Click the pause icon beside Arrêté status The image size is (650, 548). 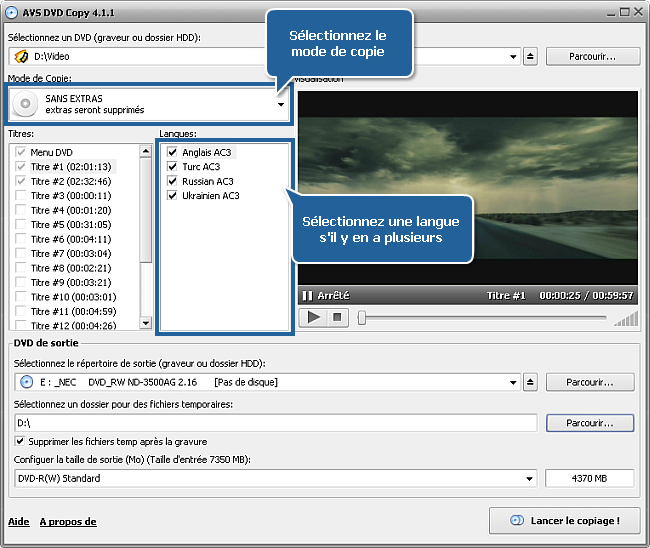click(x=307, y=296)
